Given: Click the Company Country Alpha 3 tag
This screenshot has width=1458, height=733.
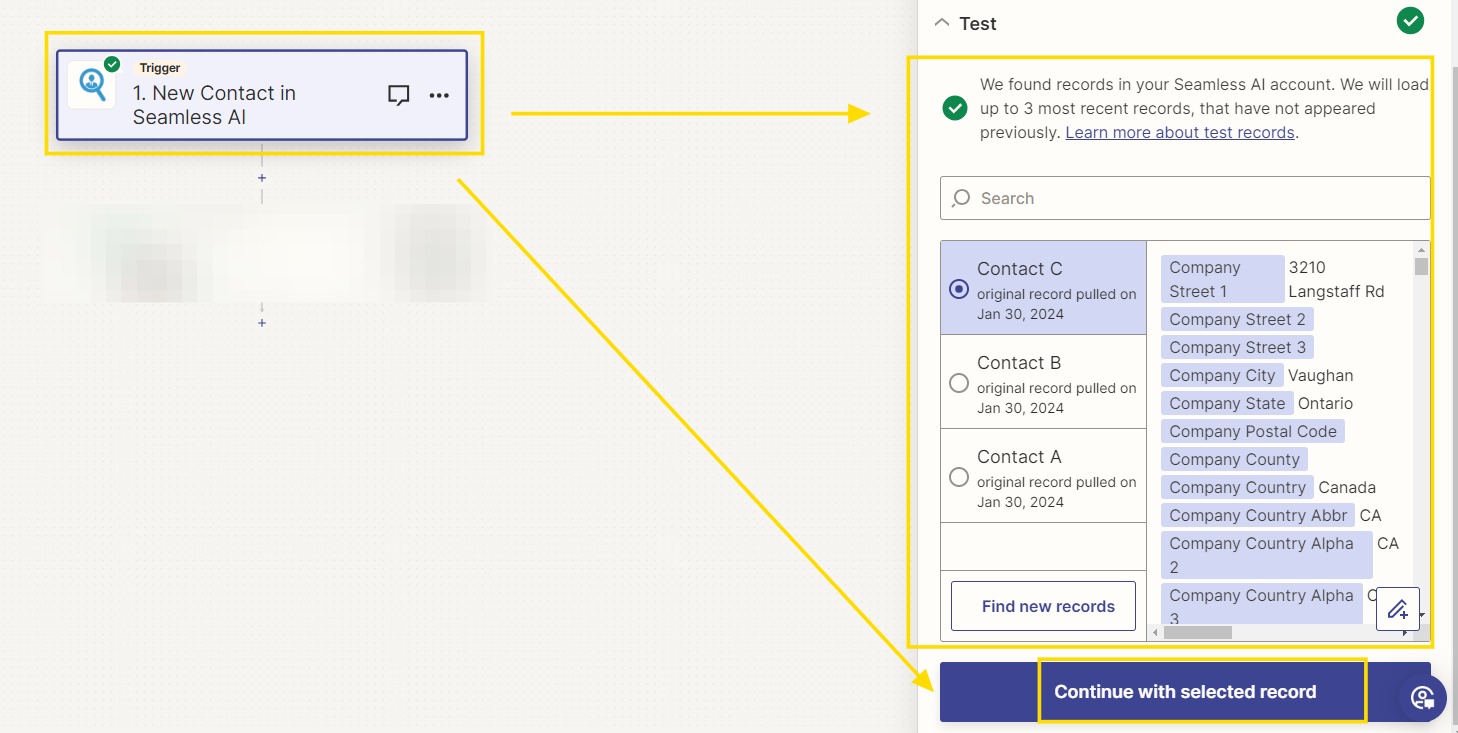Looking at the screenshot, I should (1261, 606).
